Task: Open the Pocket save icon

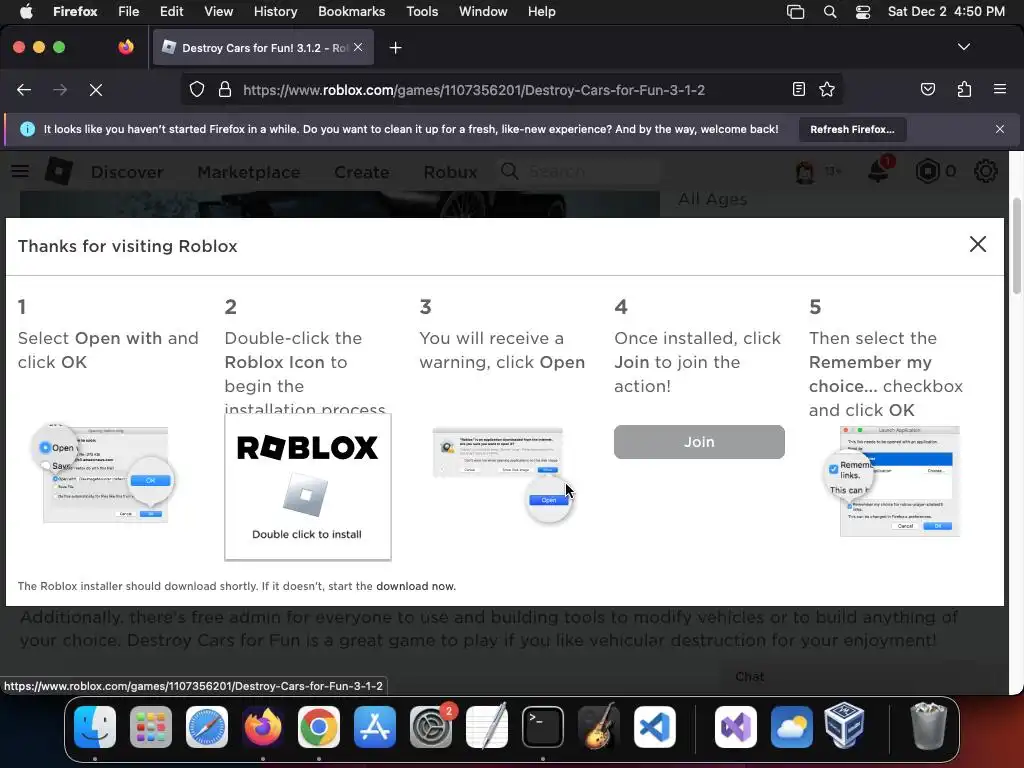Action: (927, 89)
